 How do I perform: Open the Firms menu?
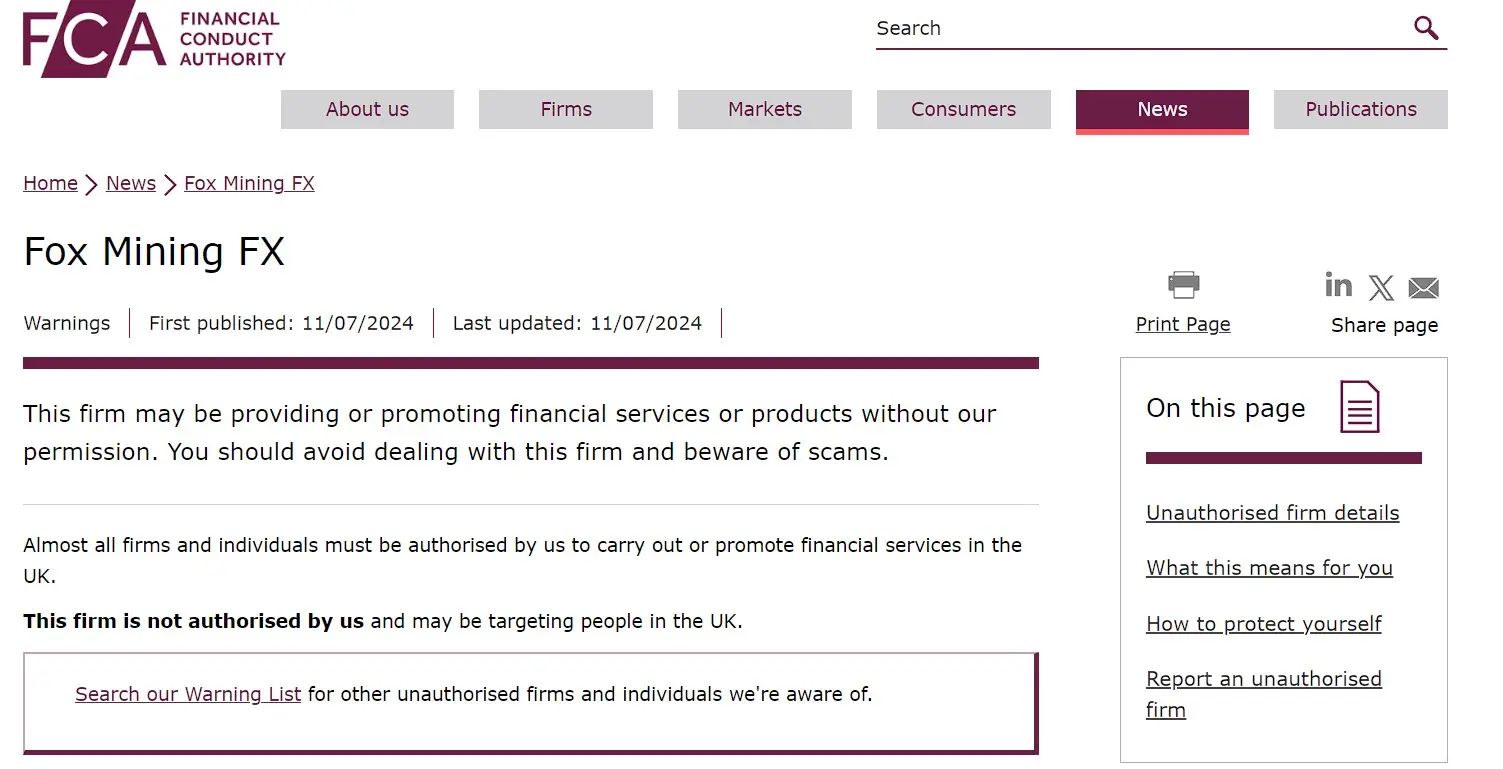pos(566,110)
